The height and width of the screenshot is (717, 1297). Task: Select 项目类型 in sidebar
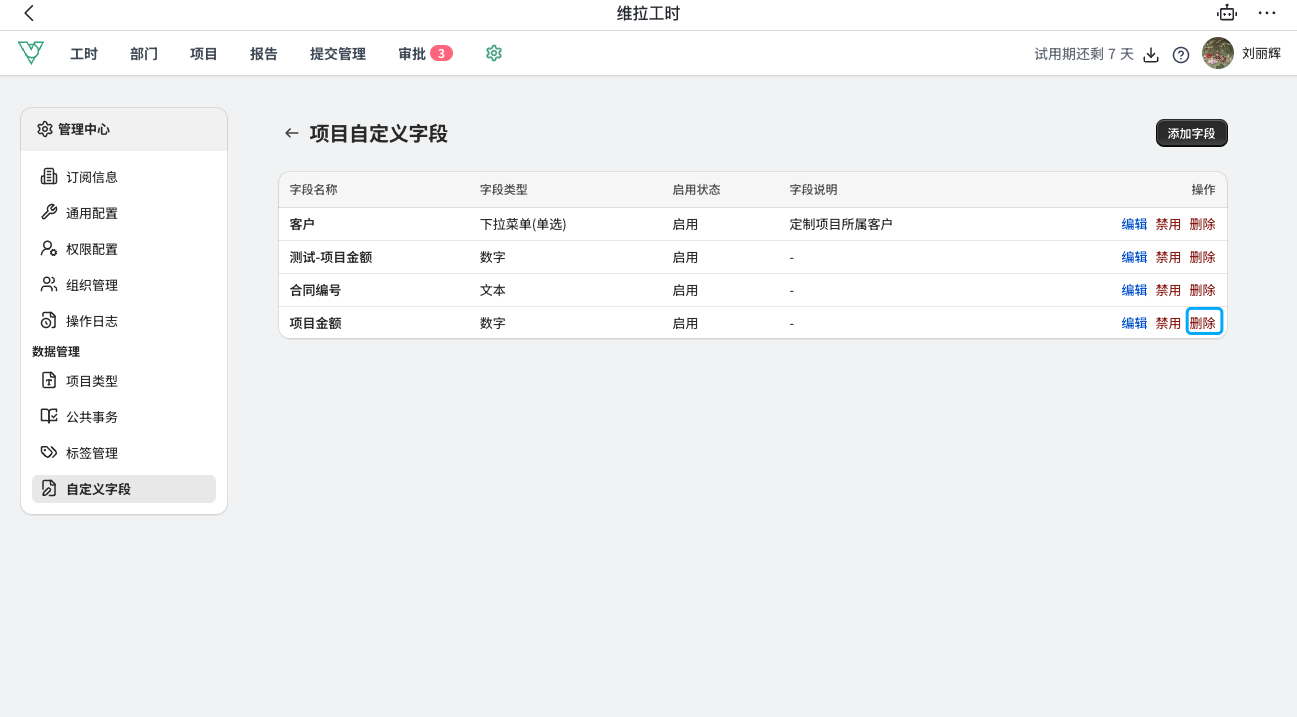click(92, 381)
